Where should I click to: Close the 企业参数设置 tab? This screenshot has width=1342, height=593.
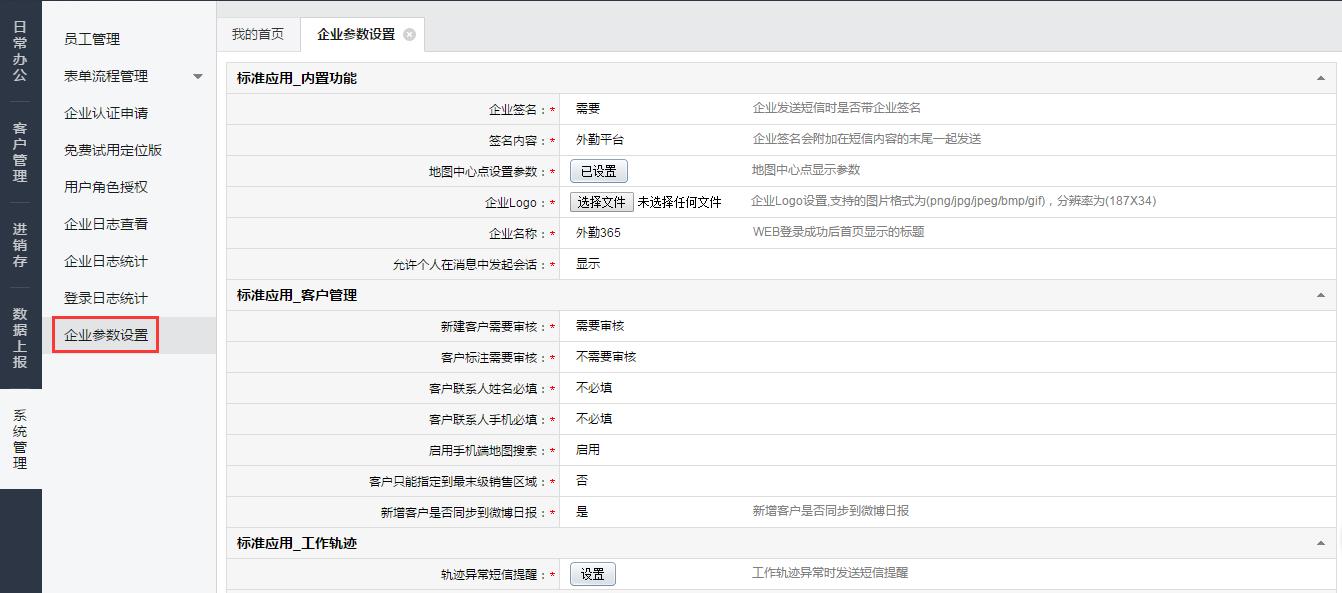tap(409, 35)
